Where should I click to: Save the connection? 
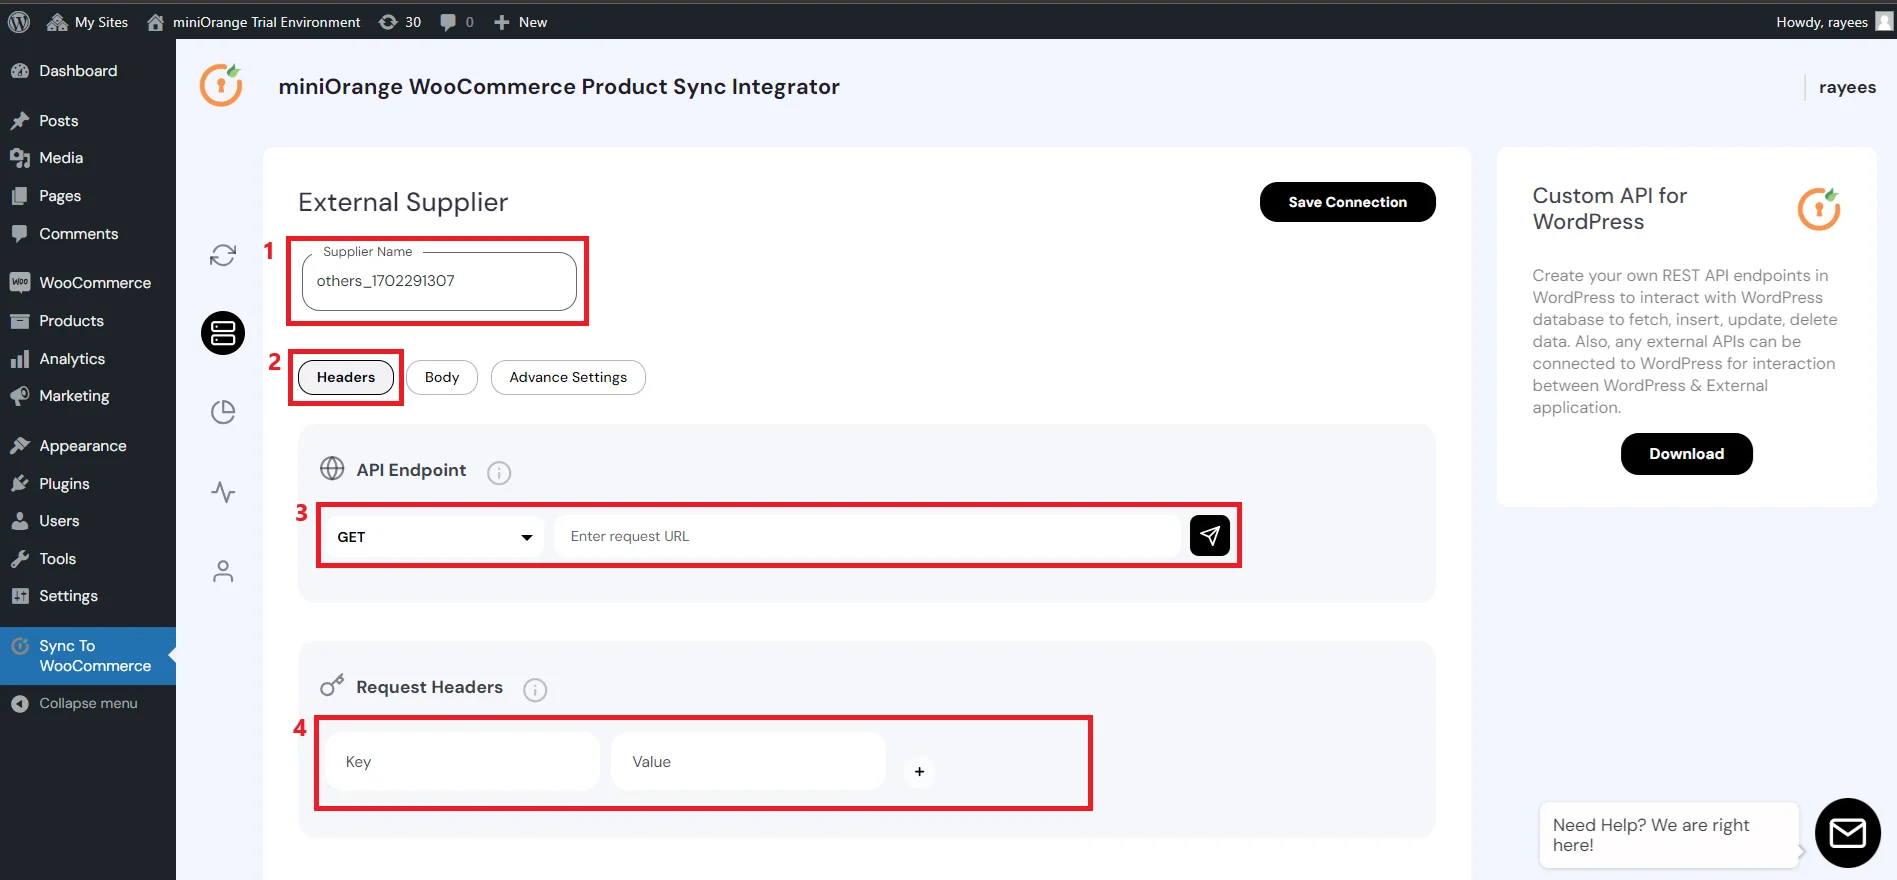point(1347,202)
